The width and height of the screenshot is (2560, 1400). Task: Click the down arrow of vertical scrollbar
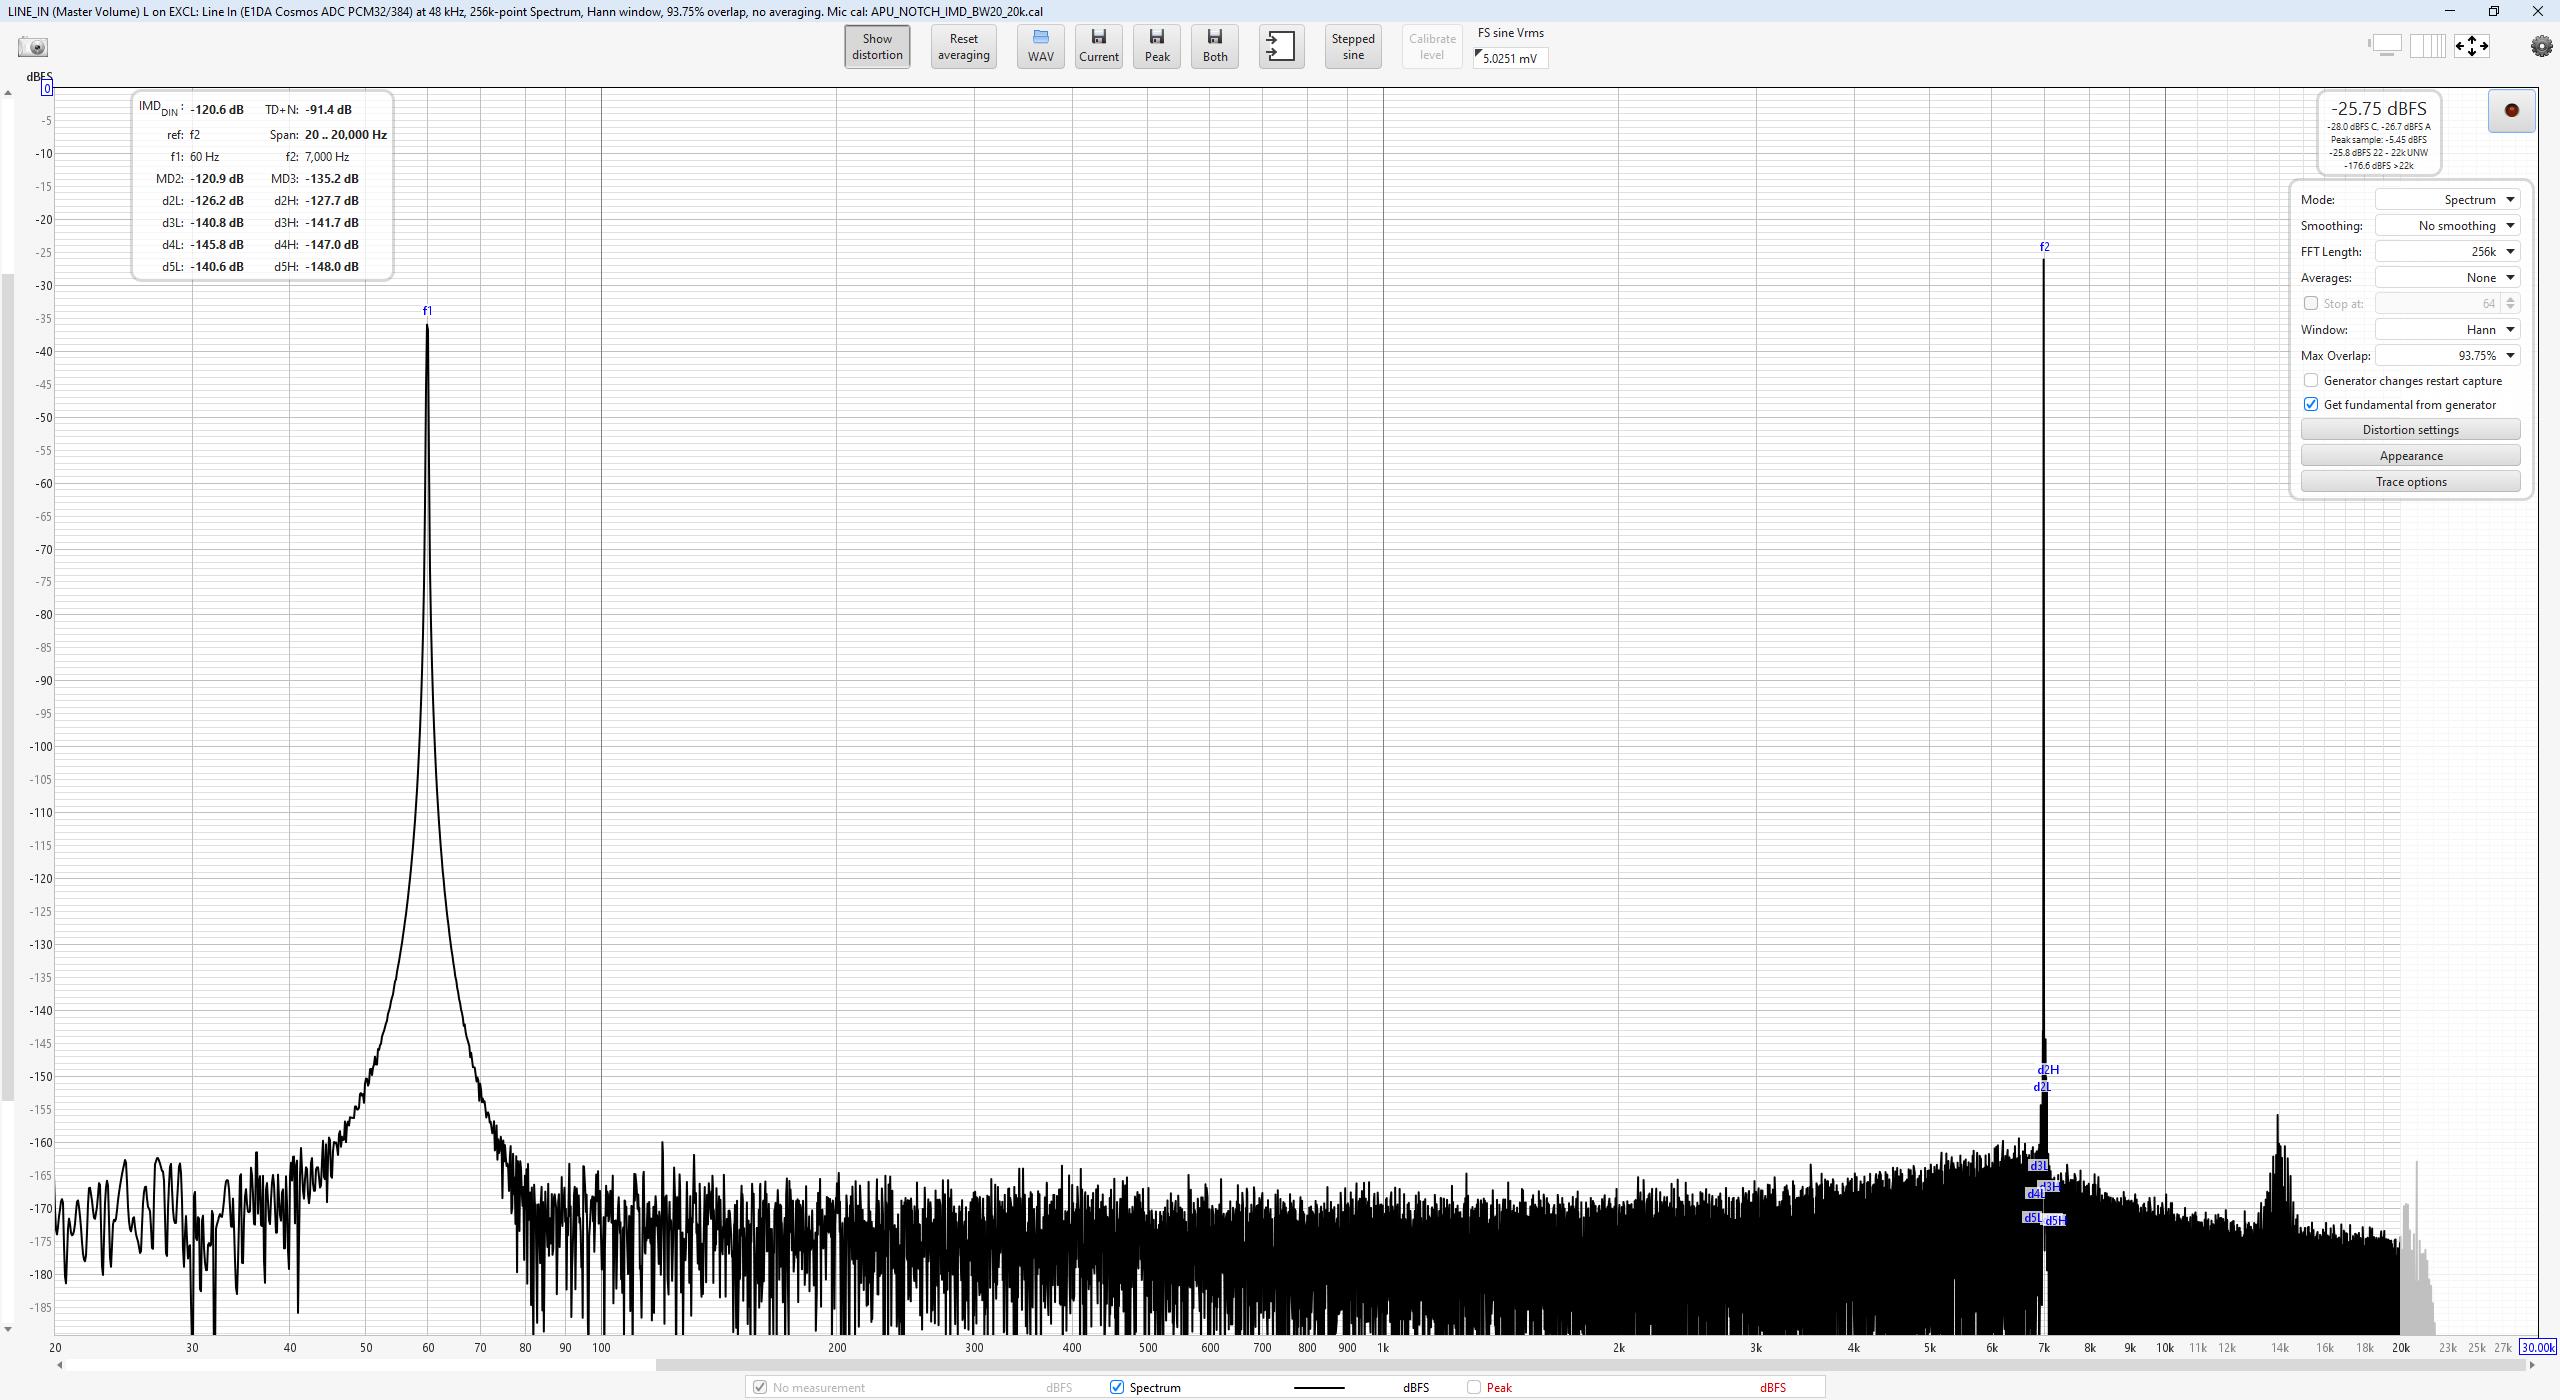pyautogui.click(x=8, y=1329)
